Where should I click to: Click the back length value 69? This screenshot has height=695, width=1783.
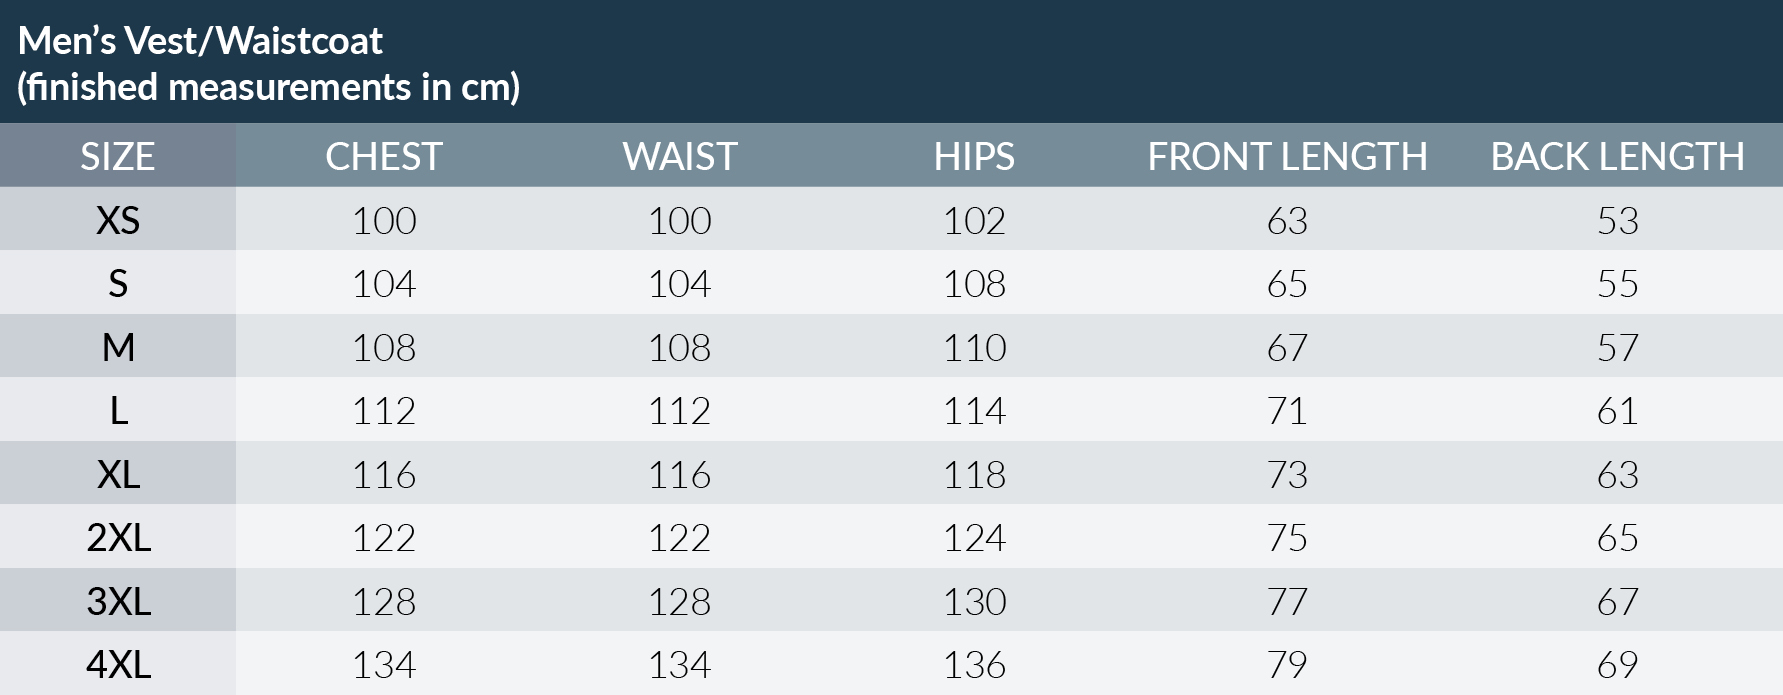(x=1617, y=665)
